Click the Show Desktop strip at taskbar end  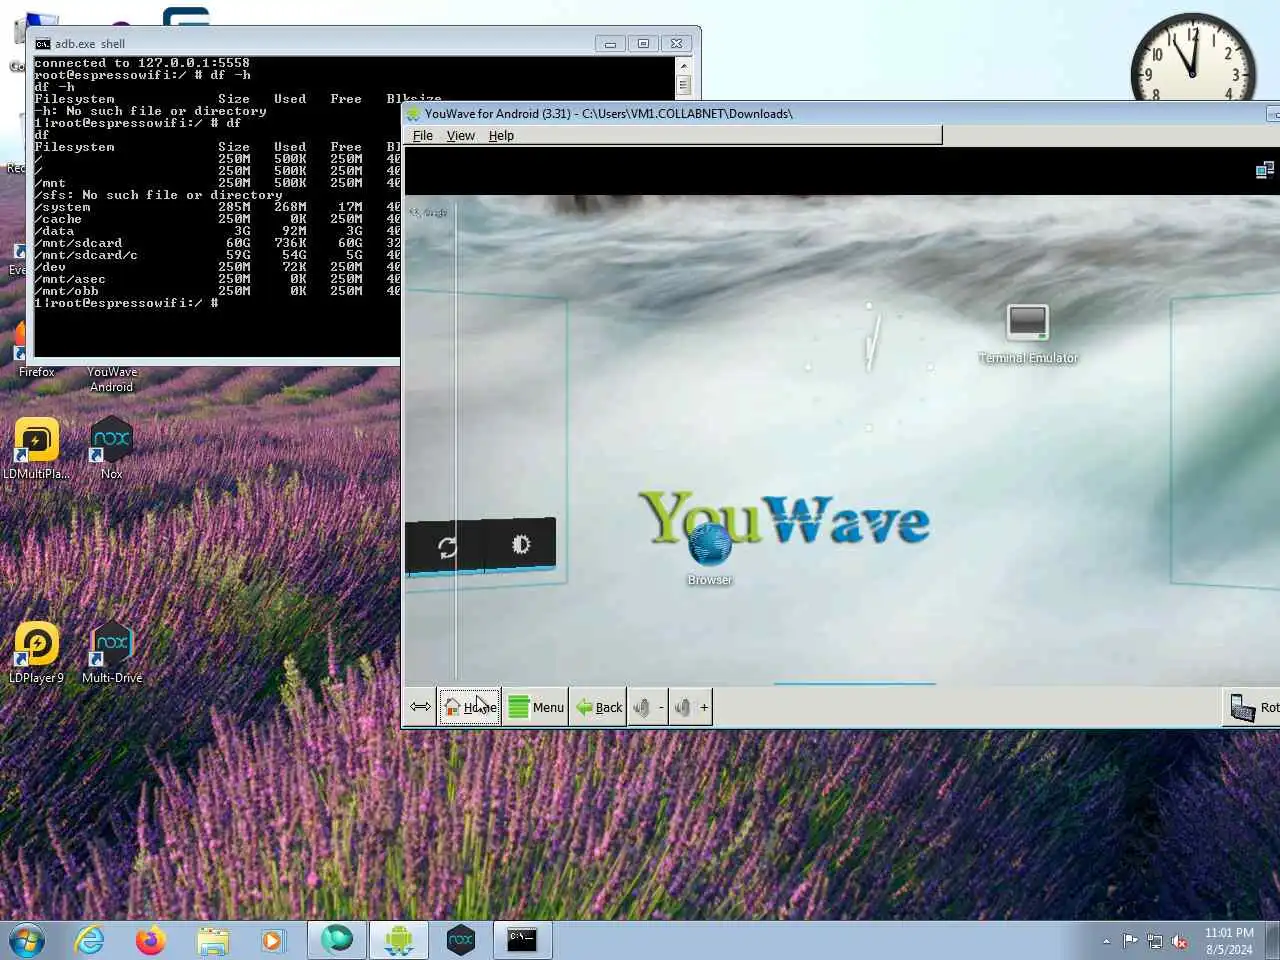1273,940
